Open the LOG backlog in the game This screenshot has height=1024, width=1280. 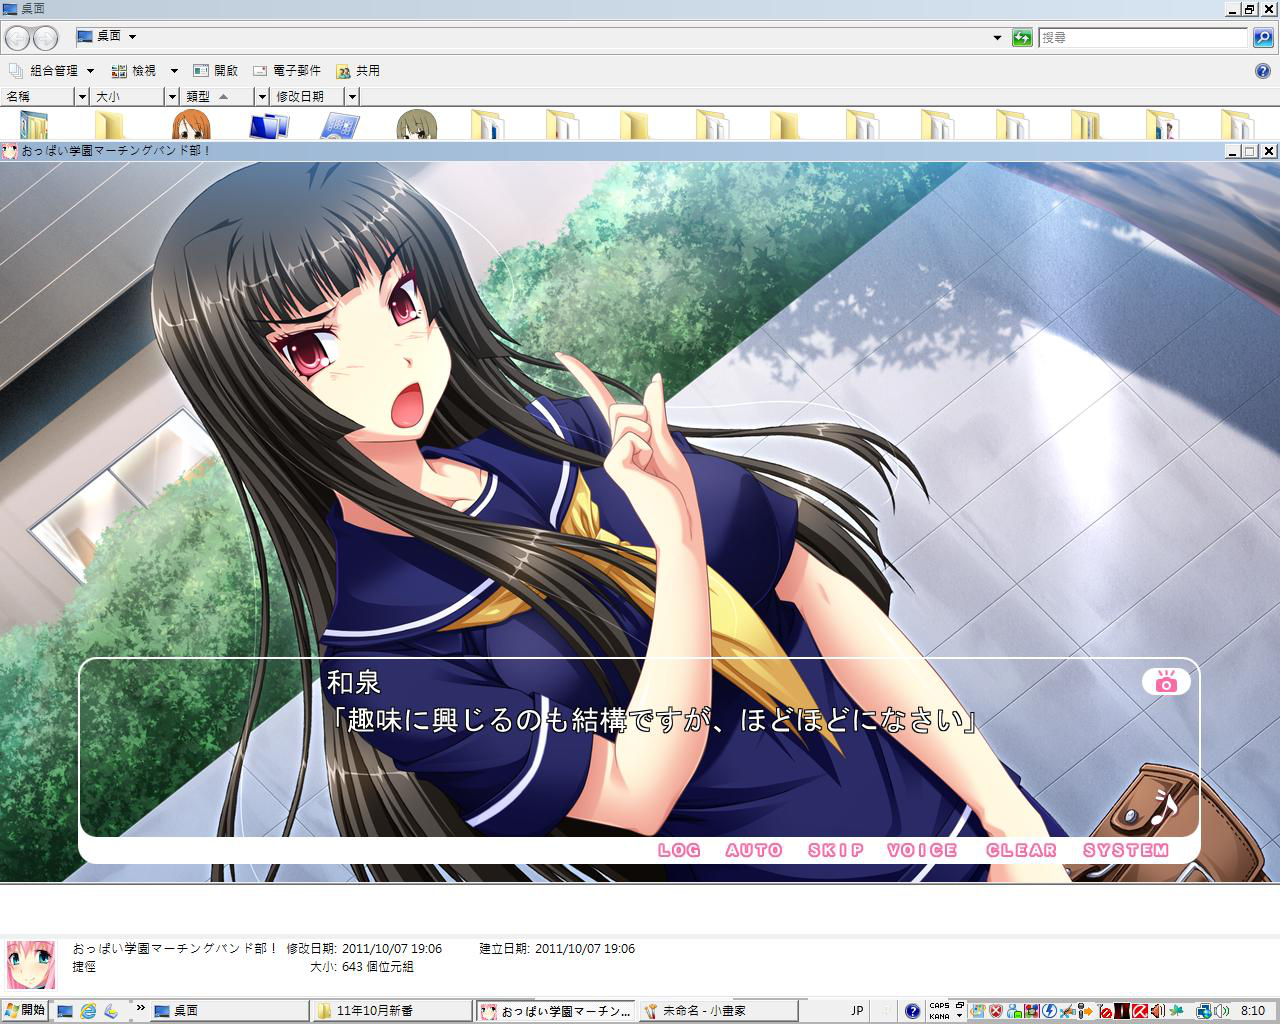(679, 850)
